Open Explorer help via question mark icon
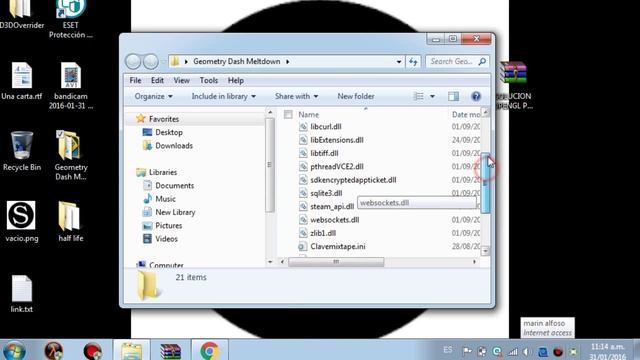640x360 pixels. click(476, 96)
